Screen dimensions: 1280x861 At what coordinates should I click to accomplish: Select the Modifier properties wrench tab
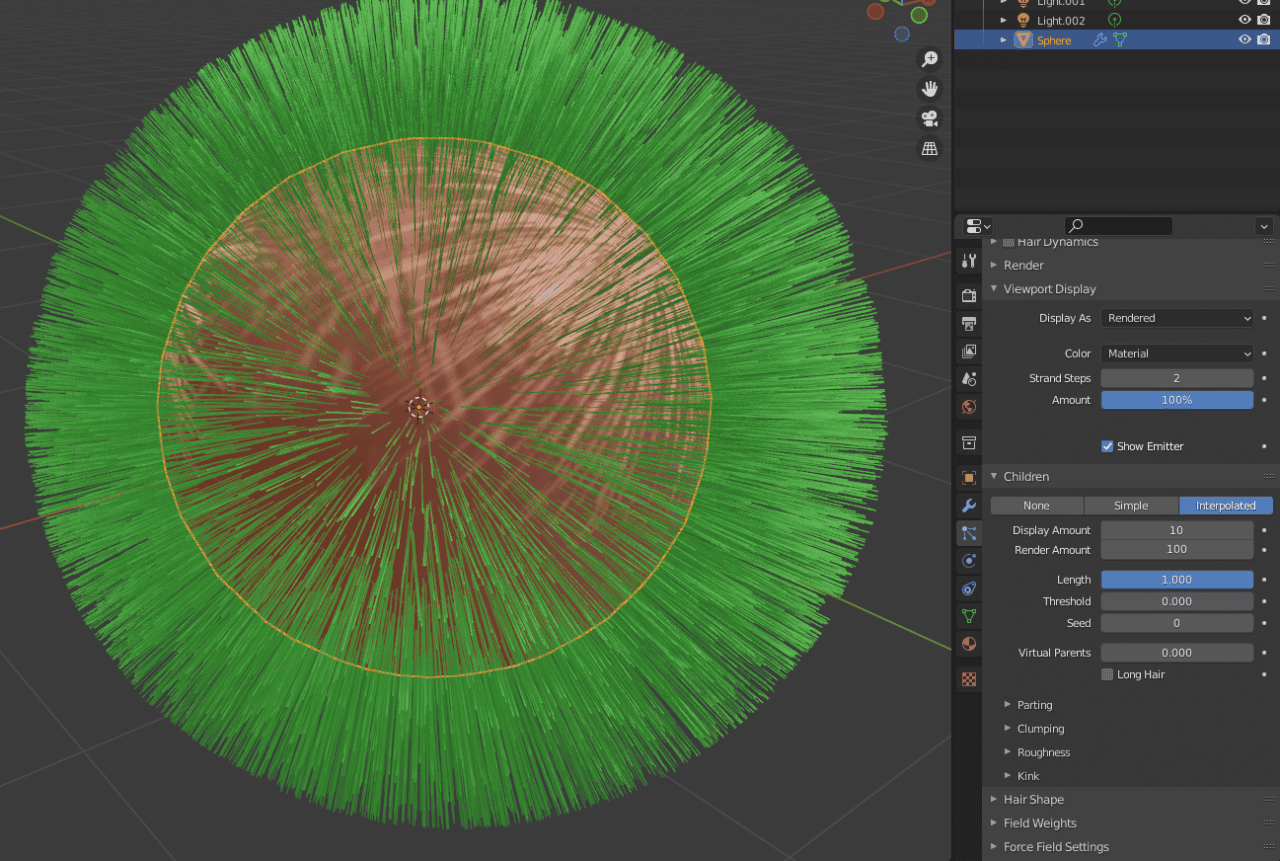pos(967,505)
